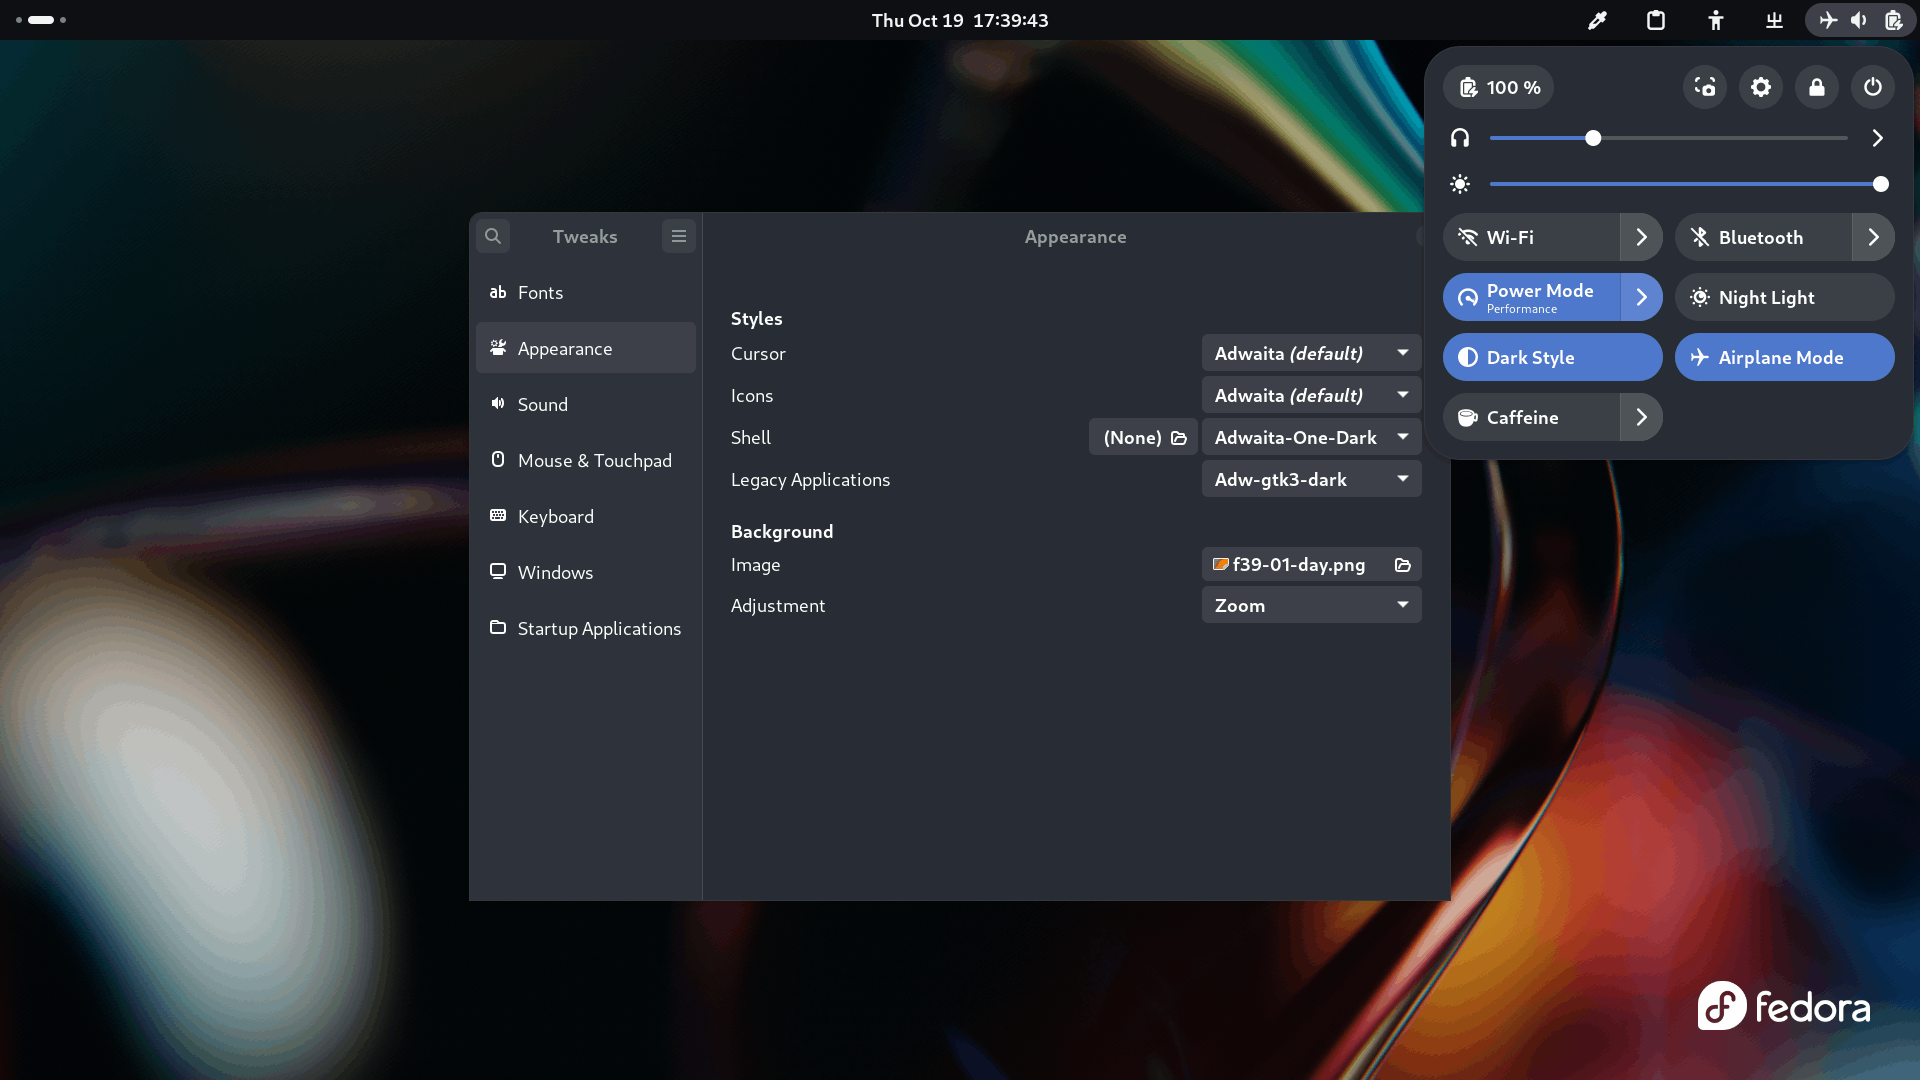
Task: Click the power button icon
Action: point(1873,88)
